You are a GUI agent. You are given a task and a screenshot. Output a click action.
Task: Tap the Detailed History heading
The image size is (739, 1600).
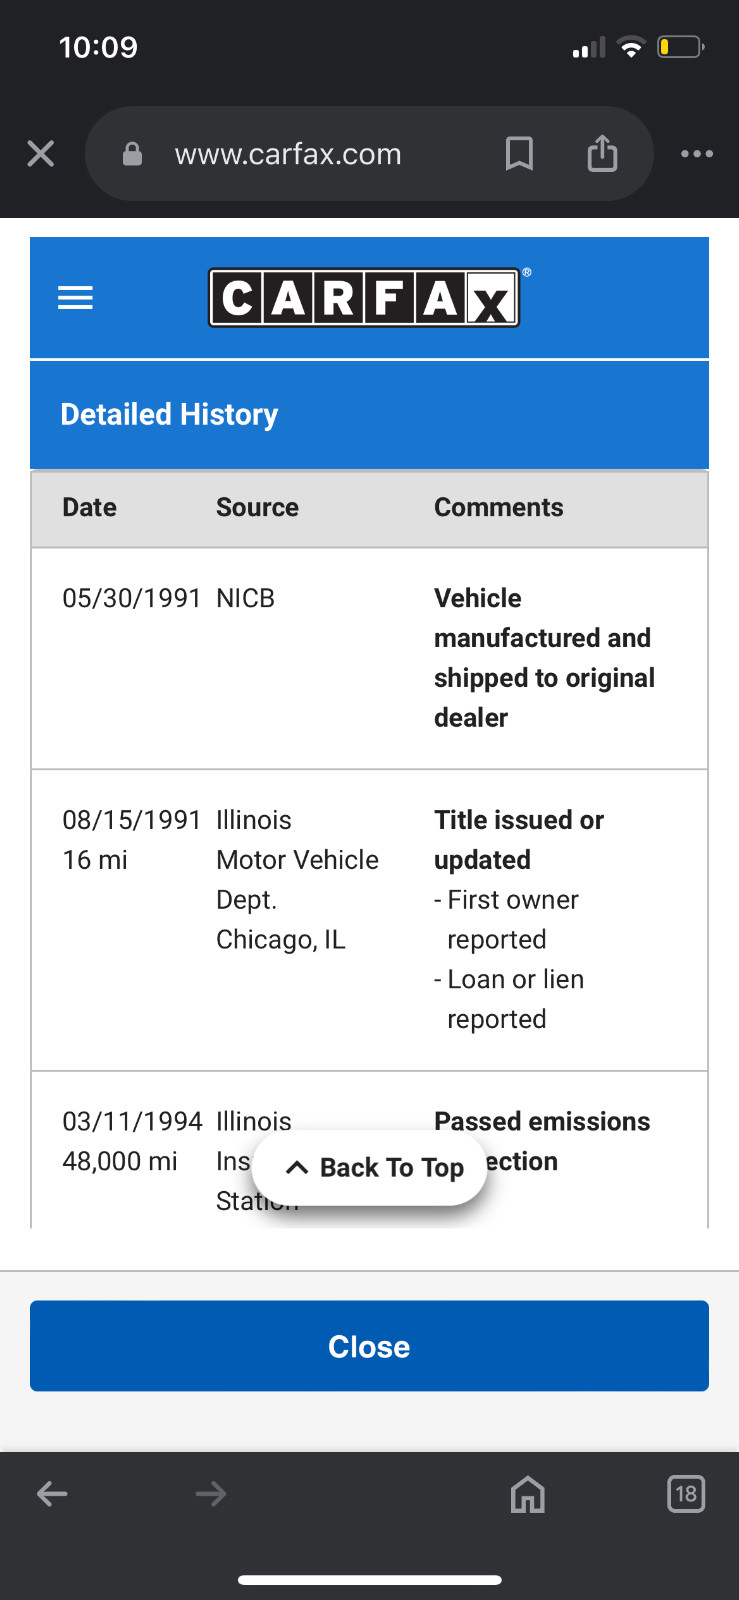pyautogui.click(x=170, y=414)
